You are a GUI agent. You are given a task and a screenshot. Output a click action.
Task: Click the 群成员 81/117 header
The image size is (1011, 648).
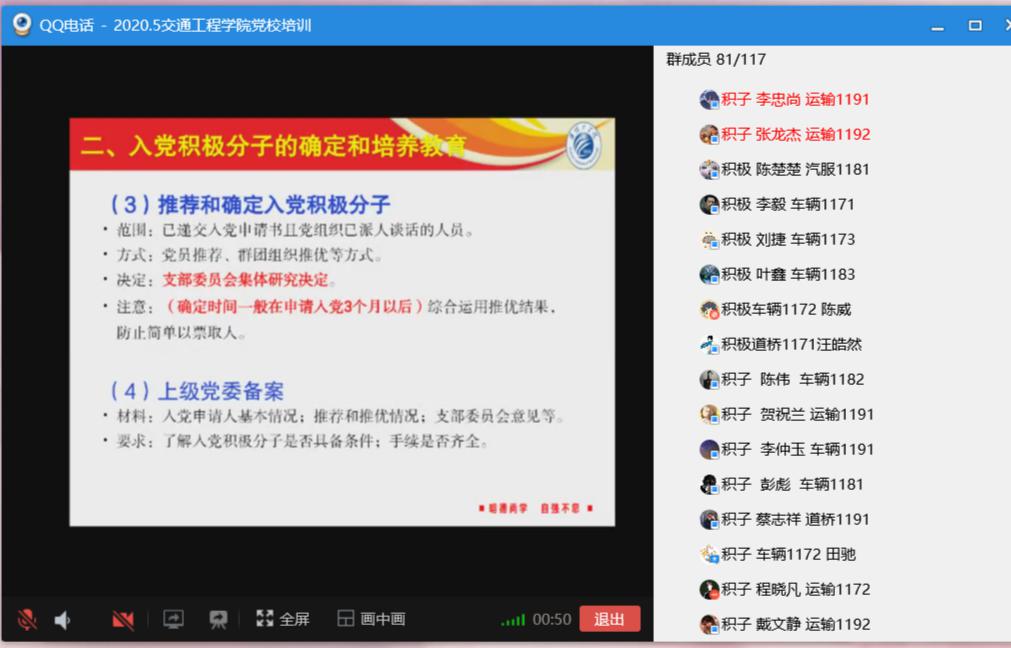[716, 59]
